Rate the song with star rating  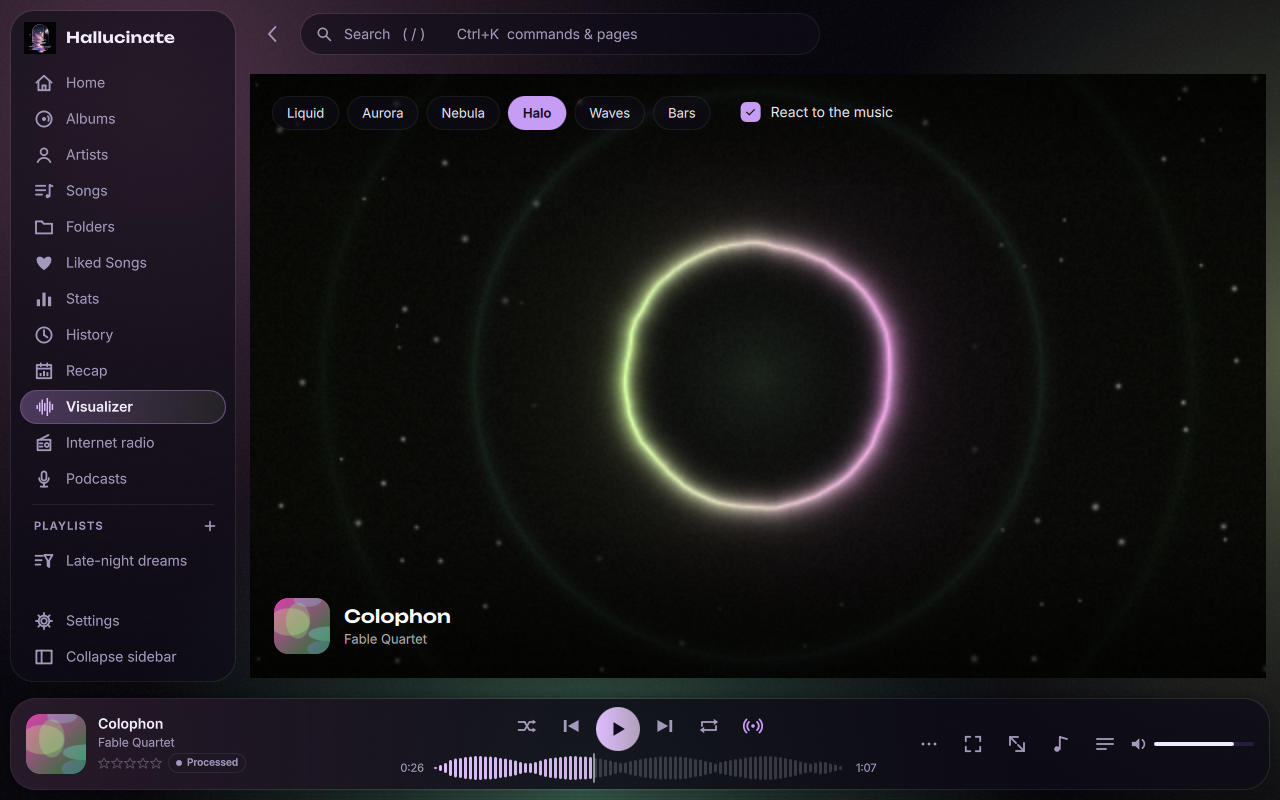[130, 763]
